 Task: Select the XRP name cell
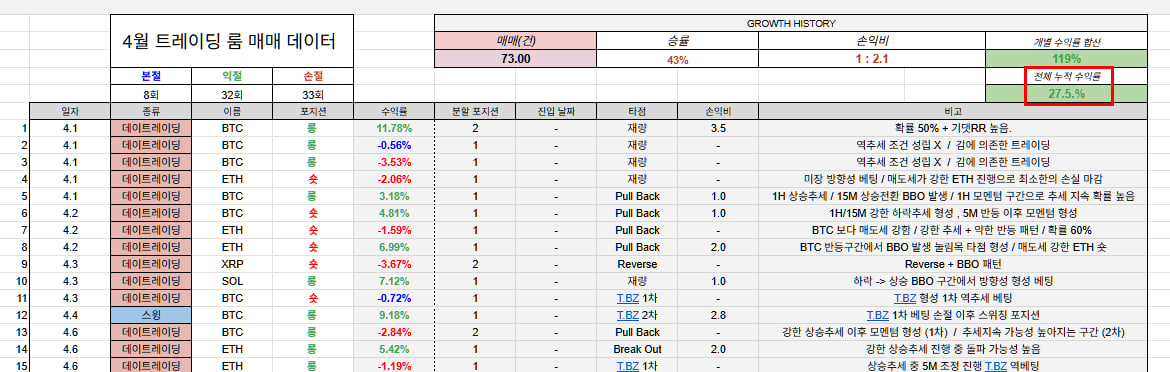click(232, 264)
